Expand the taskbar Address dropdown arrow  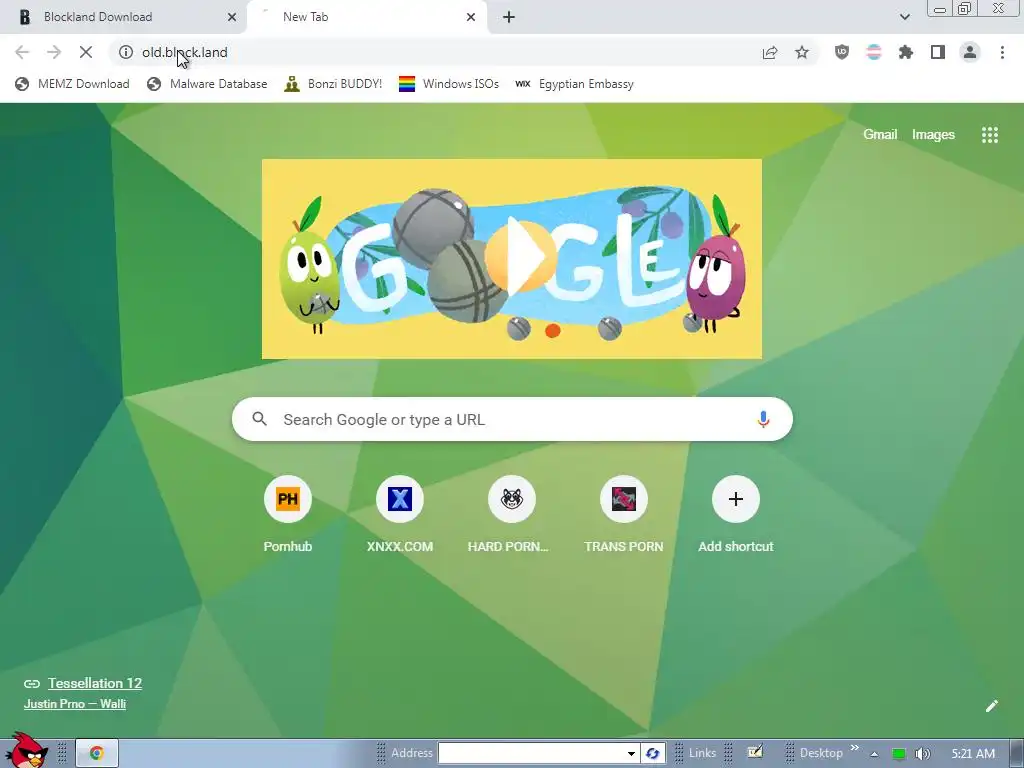click(631, 753)
